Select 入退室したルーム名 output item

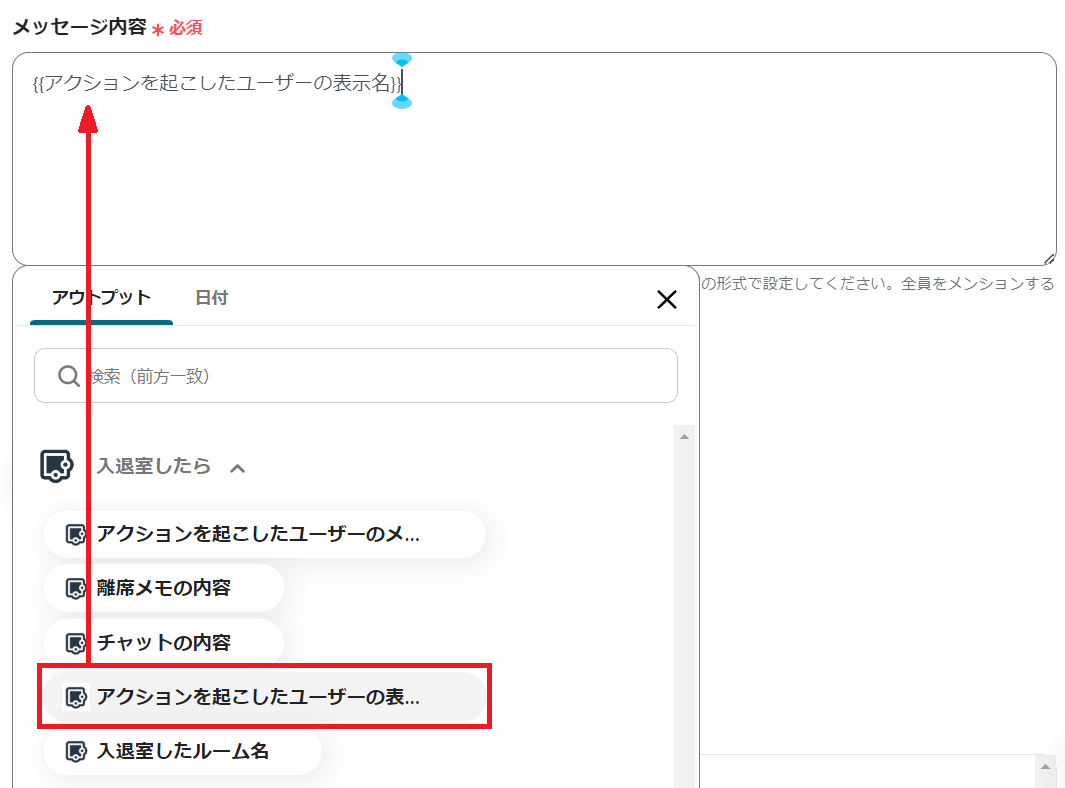pos(182,751)
